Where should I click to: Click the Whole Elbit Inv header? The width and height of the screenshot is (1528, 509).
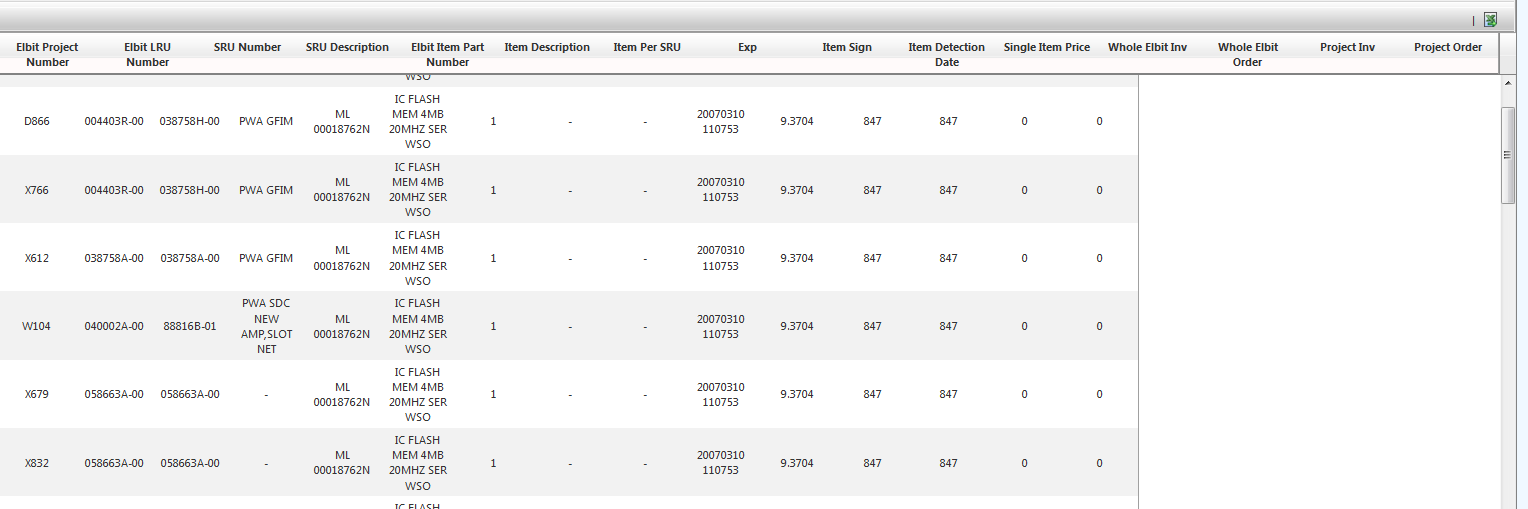pos(1147,47)
